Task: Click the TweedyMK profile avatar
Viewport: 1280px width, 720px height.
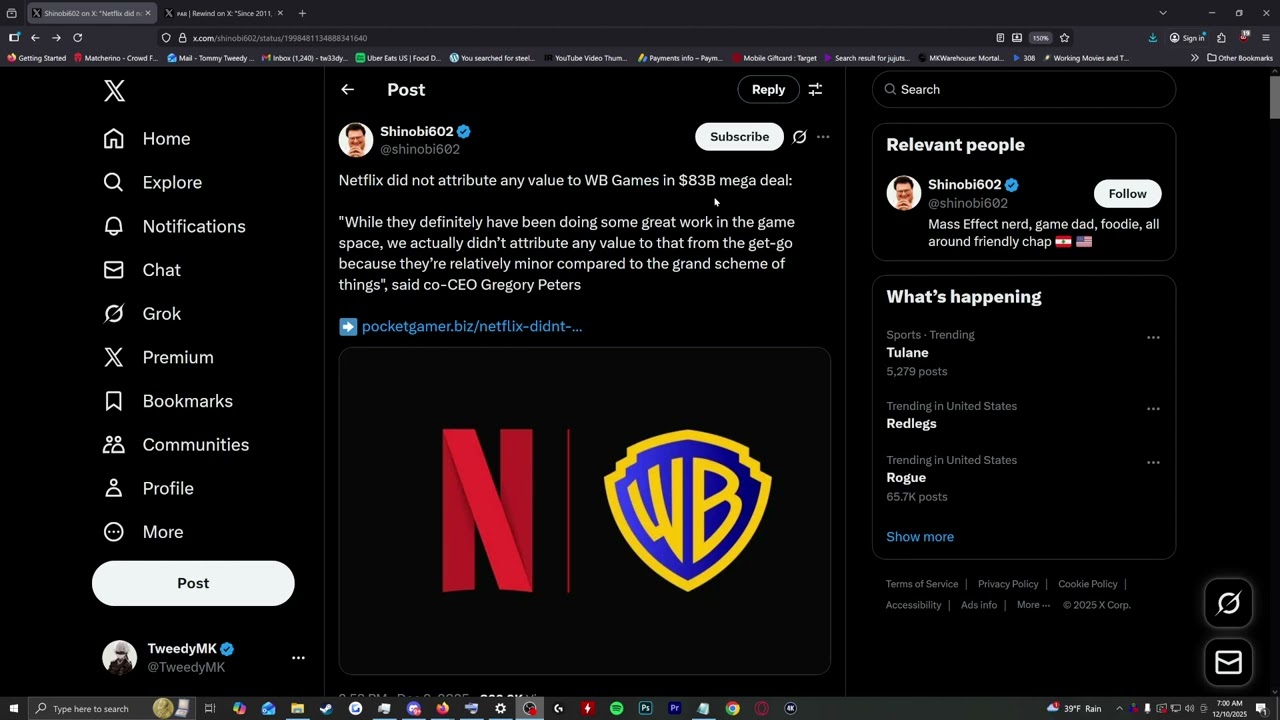Action: 120,658
